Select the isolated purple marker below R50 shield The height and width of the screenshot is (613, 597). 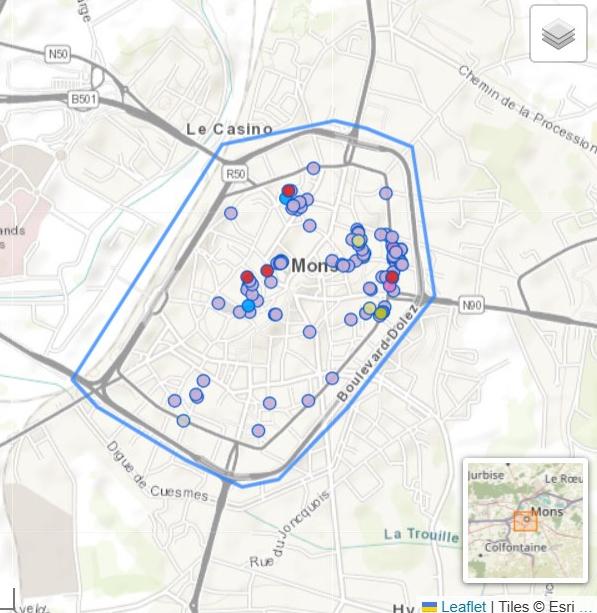coord(231,213)
